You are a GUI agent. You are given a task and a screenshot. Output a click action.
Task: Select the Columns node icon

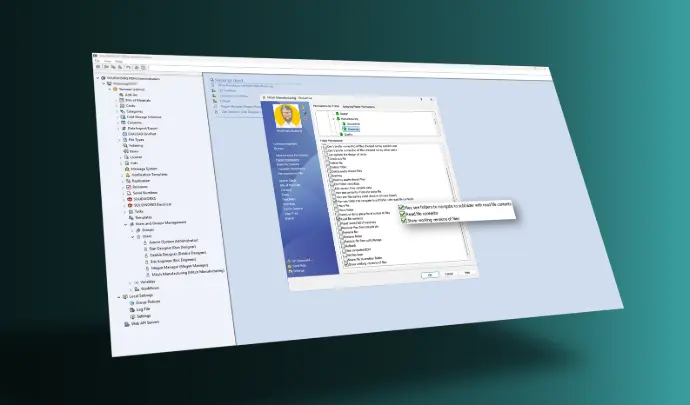pyautogui.click(x=124, y=123)
